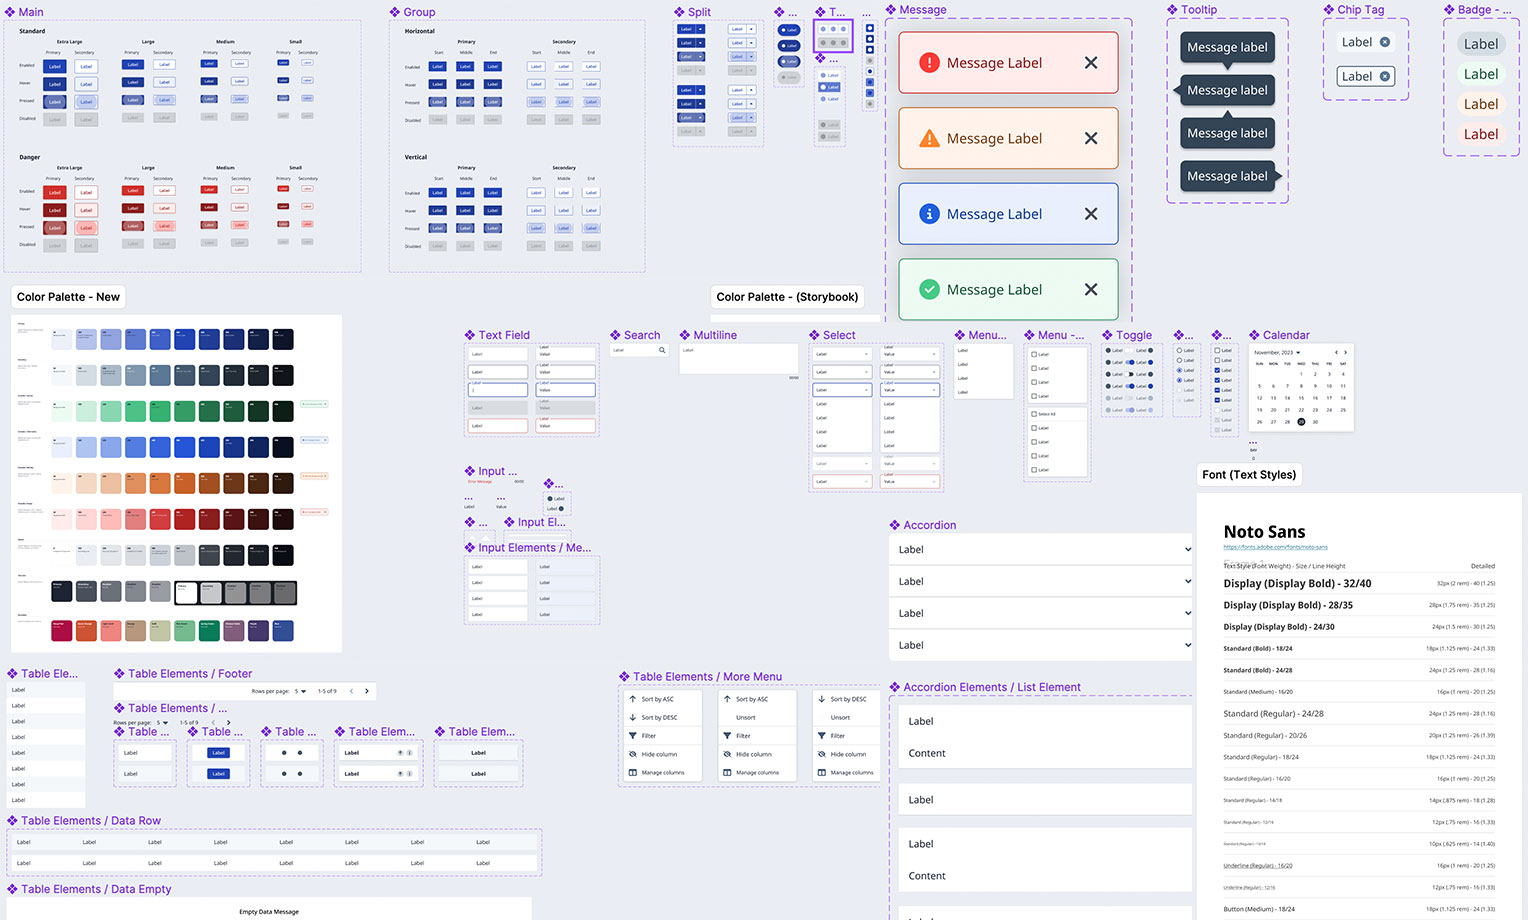Click the magnifier icon in Search field
The width and height of the screenshot is (1528, 920).
point(662,350)
